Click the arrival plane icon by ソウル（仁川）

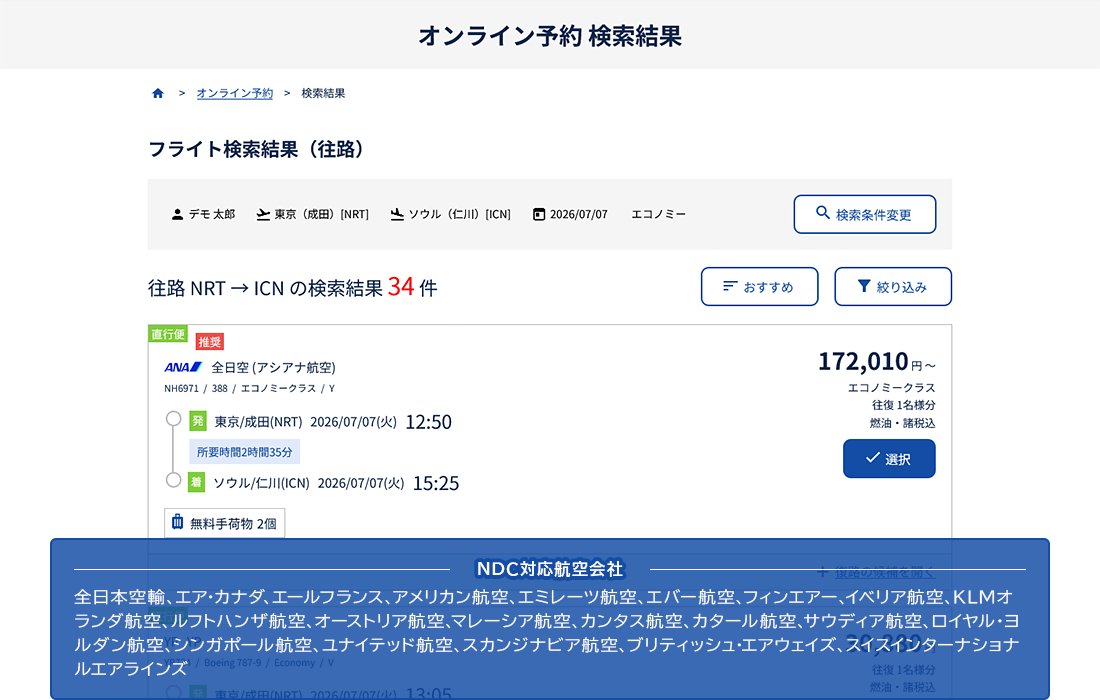[x=397, y=215]
